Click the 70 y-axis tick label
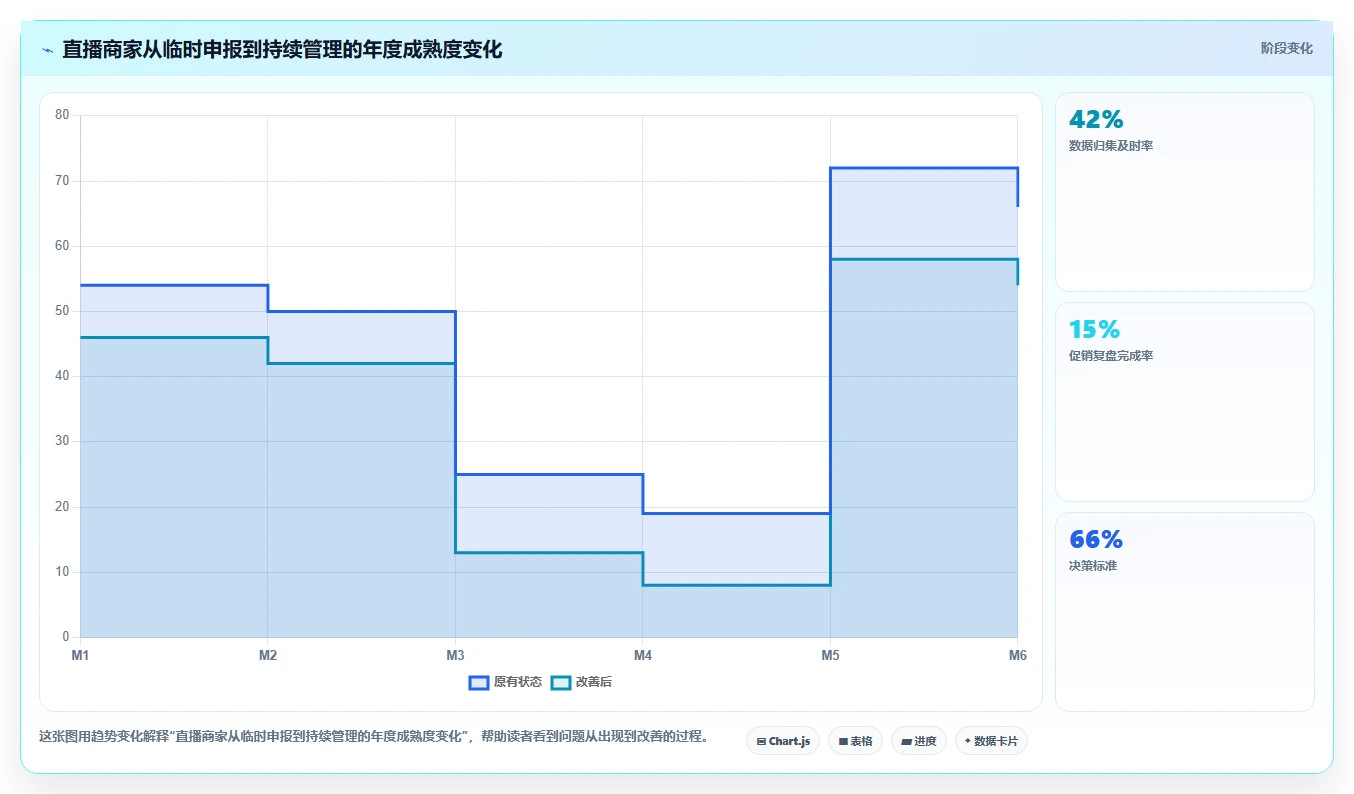 62,181
